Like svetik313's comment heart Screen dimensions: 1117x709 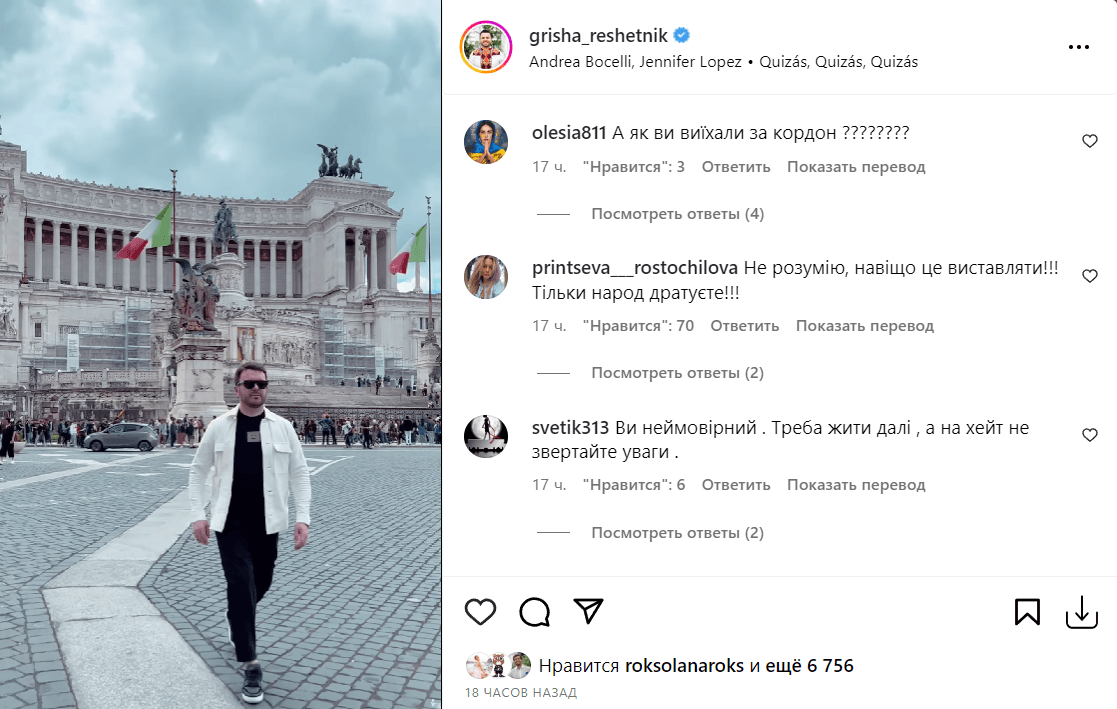pos(1089,435)
